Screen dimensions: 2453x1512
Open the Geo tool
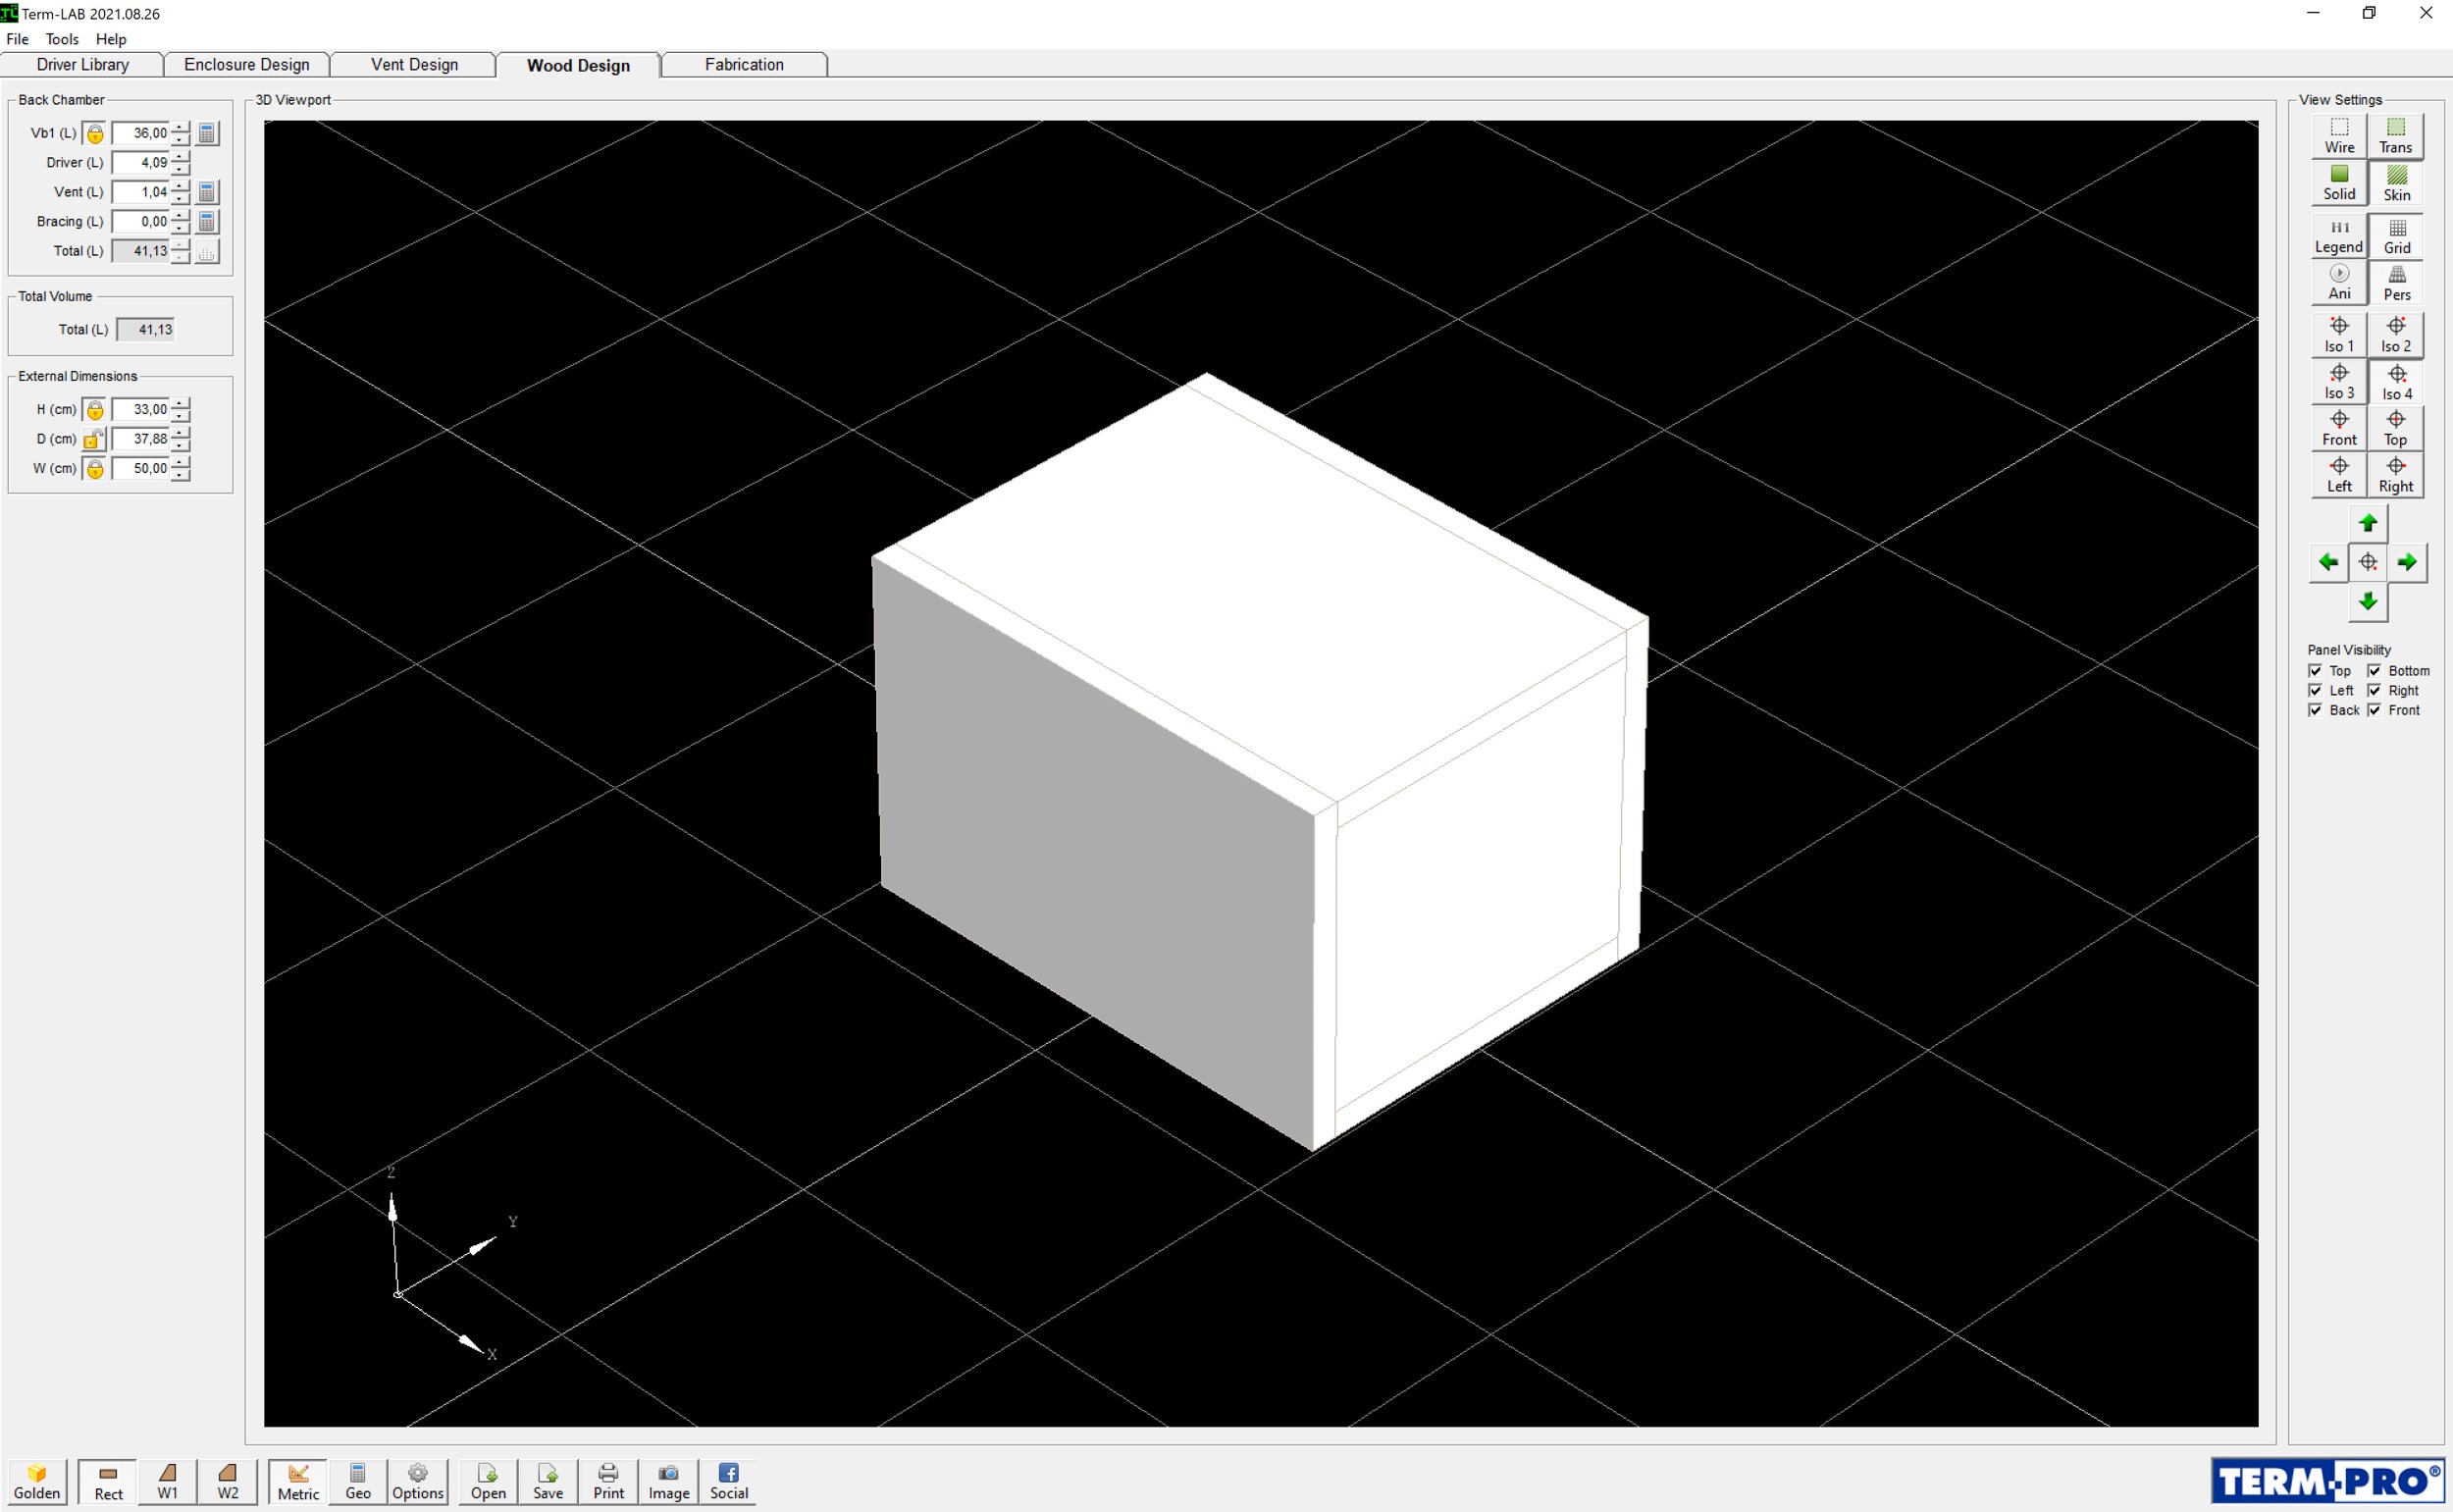coord(356,1482)
